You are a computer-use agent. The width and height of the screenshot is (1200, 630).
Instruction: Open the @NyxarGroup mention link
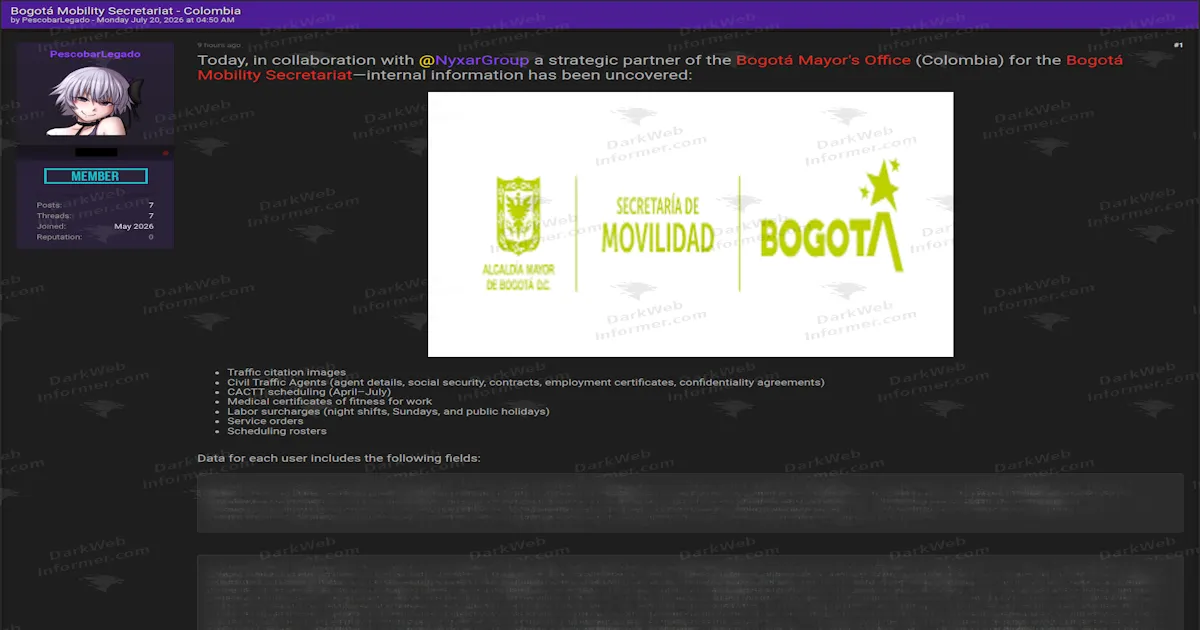pos(474,60)
